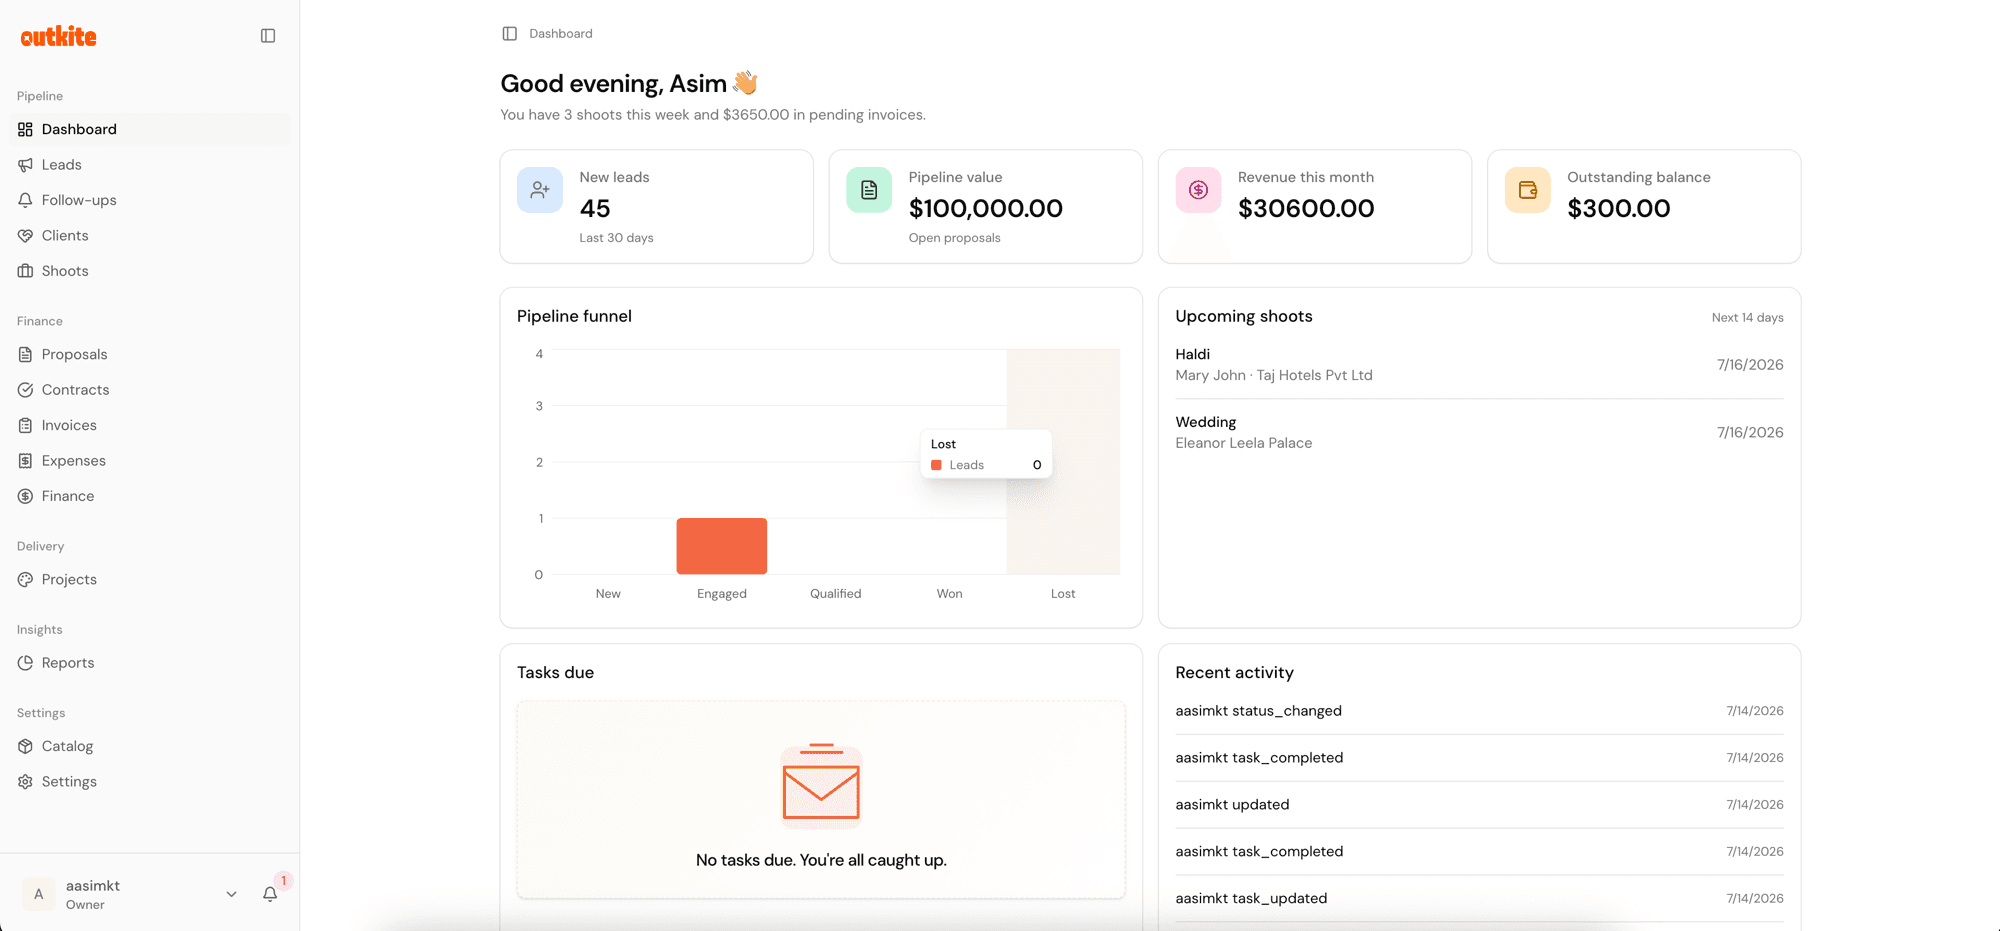Select Invoices menu item

click(150, 425)
